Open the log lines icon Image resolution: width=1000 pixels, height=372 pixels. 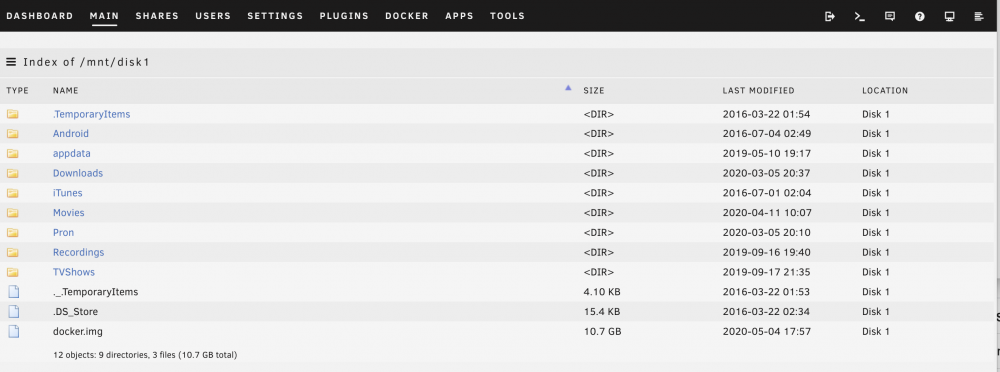point(980,17)
